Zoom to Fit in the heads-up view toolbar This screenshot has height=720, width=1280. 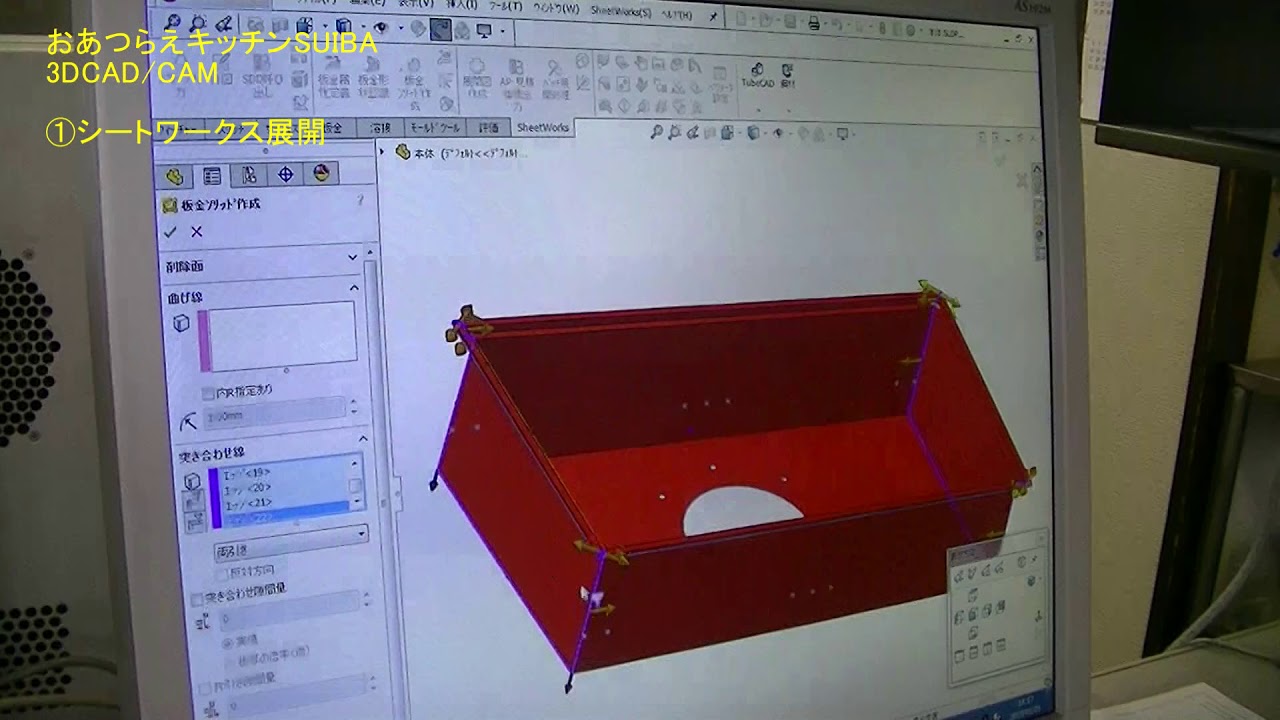[x=655, y=132]
